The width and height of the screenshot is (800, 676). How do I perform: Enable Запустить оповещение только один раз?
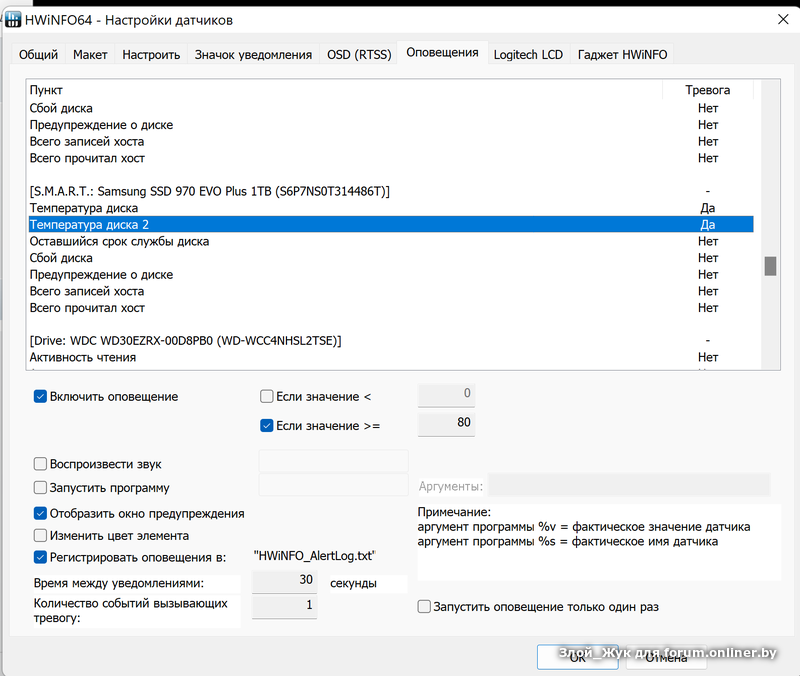(425, 607)
